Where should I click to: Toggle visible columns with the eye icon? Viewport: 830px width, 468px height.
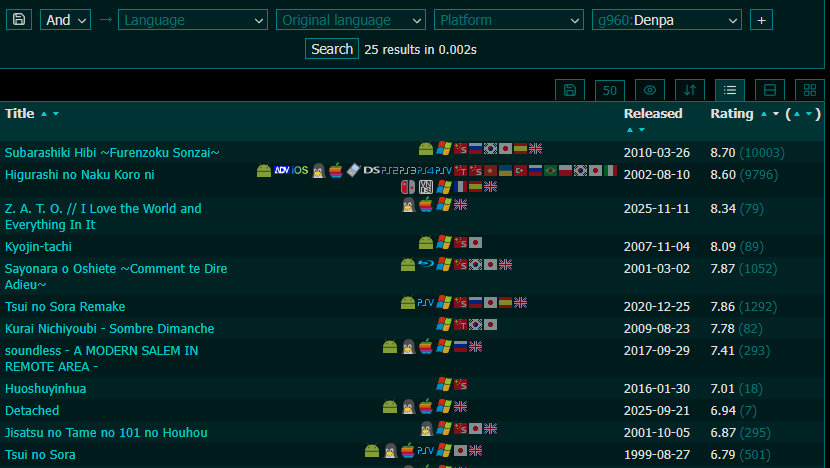[650, 90]
